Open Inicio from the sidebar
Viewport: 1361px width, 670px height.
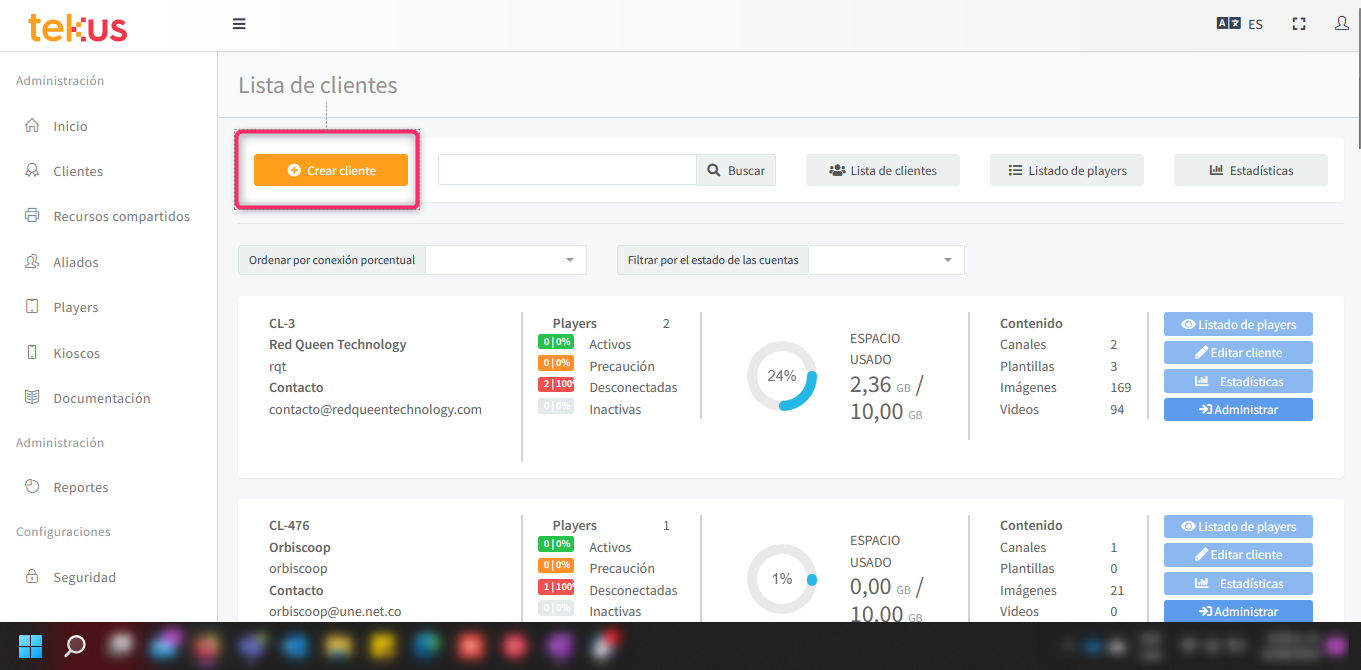coord(70,126)
